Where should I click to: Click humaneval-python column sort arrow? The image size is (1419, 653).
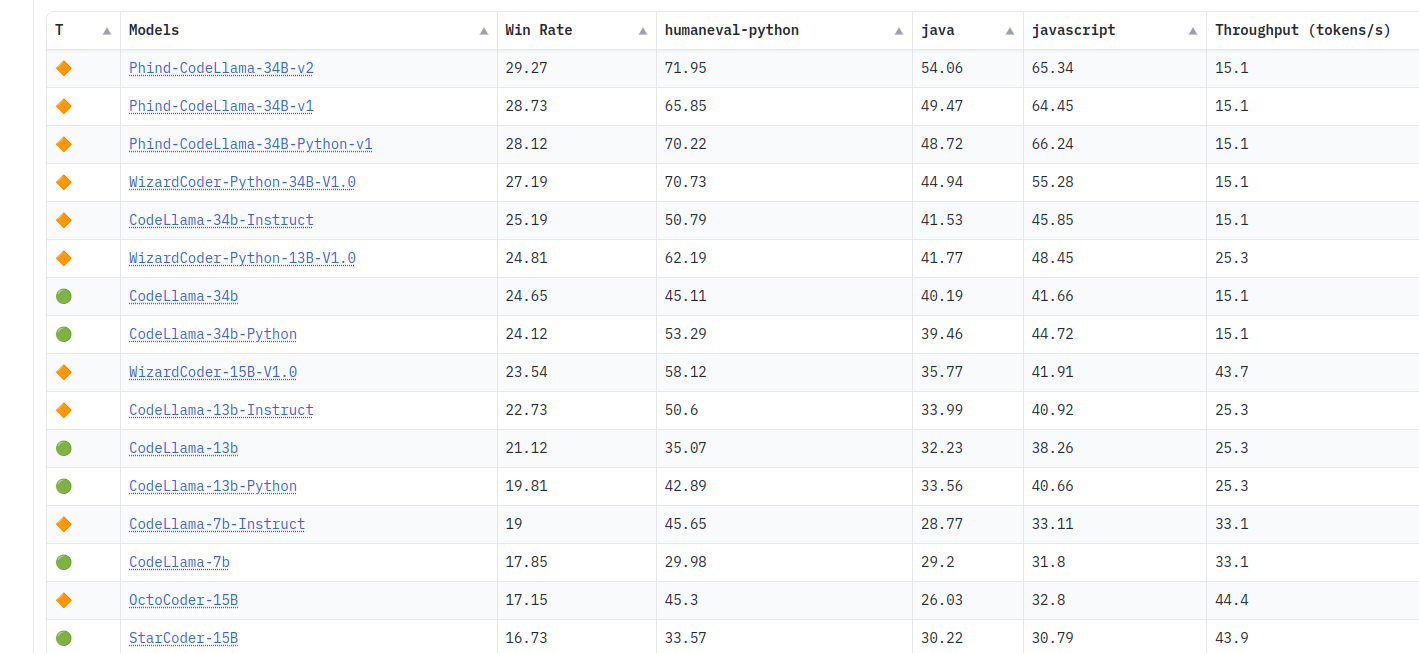[899, 31]
